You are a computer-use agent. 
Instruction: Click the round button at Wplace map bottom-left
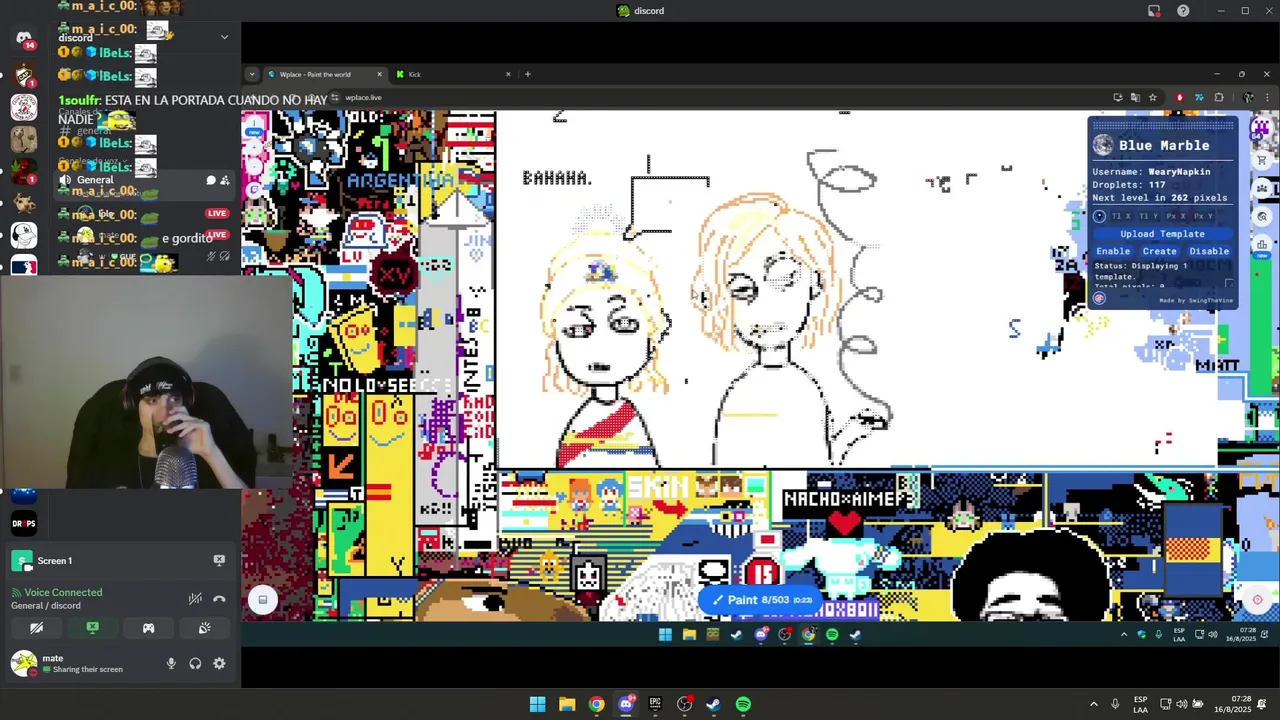click(x=263, y=600)
